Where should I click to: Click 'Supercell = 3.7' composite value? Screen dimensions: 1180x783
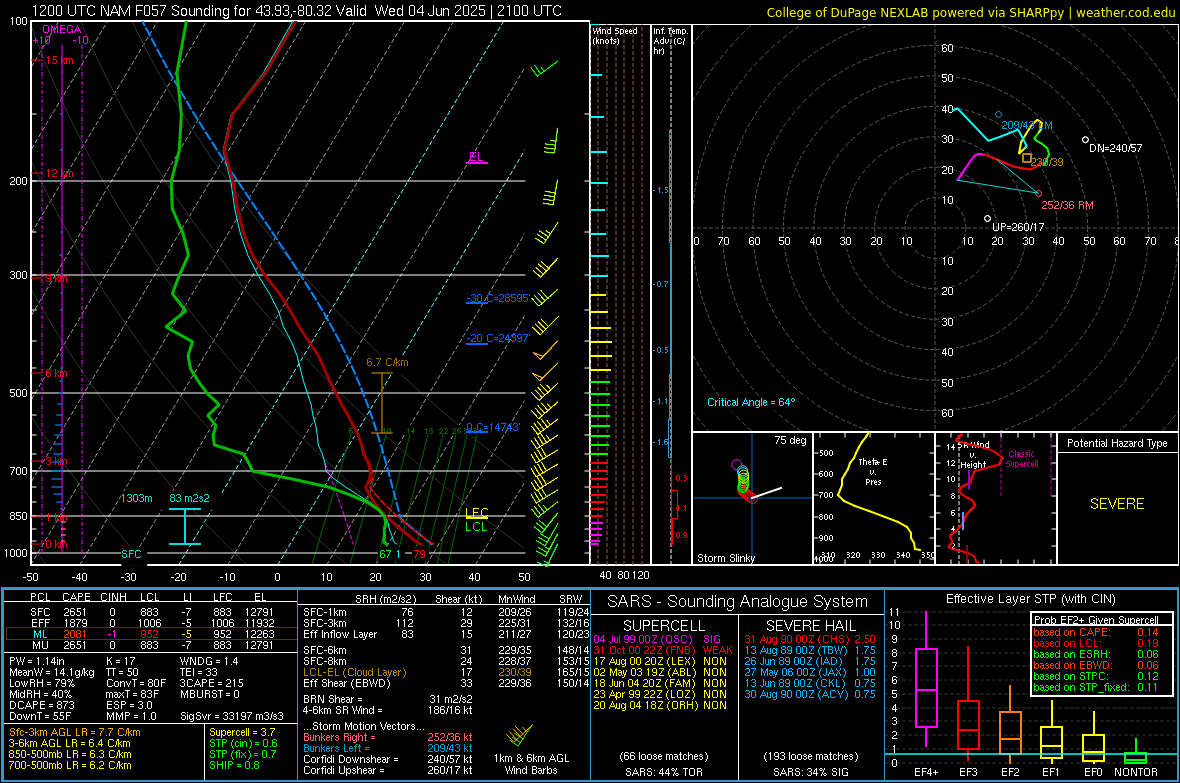pos(242,732)
